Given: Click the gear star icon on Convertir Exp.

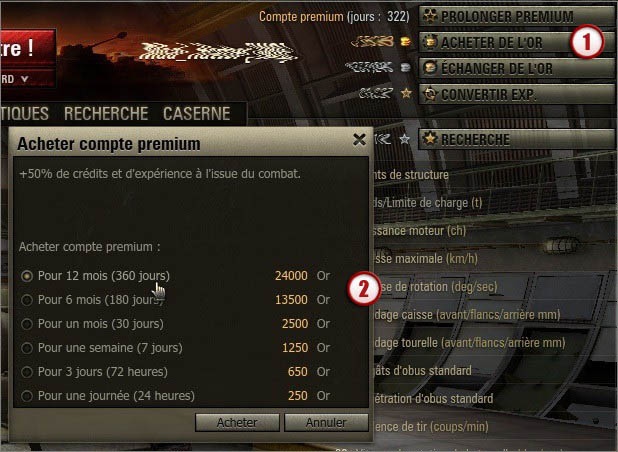Looking at the screenshot, I should 430,94.
